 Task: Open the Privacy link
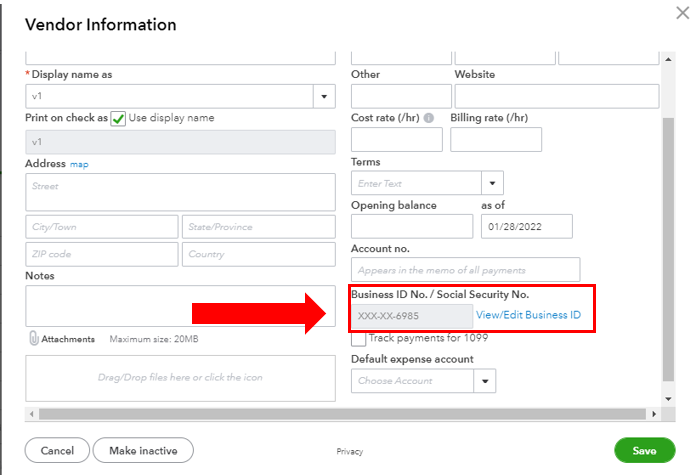coord(350,452)
